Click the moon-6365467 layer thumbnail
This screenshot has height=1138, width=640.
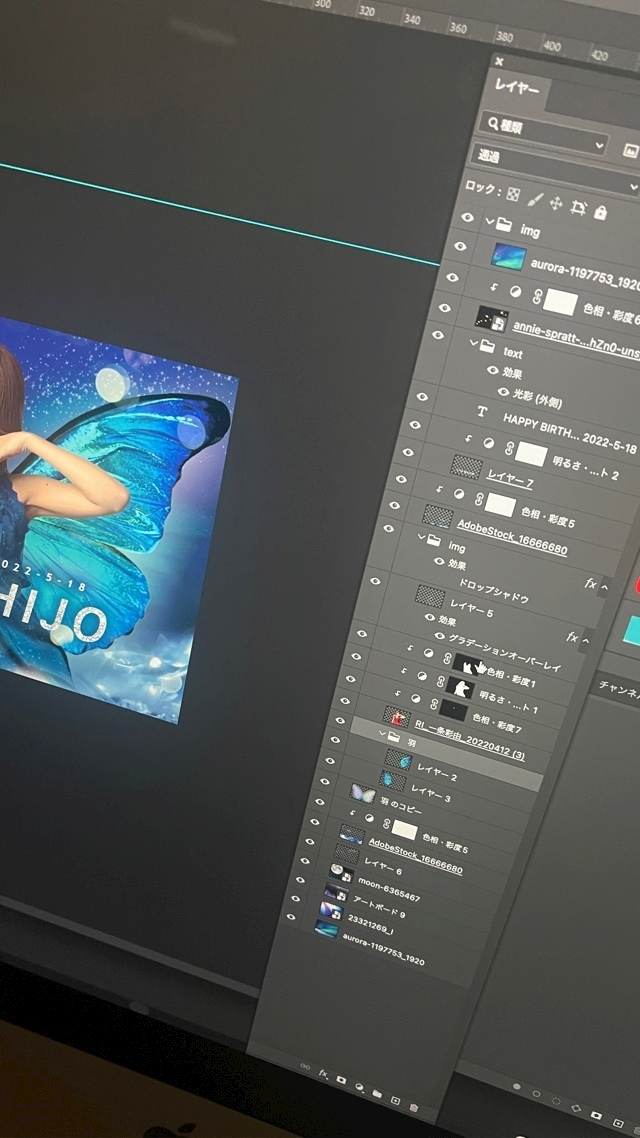(x=341, y=873)
